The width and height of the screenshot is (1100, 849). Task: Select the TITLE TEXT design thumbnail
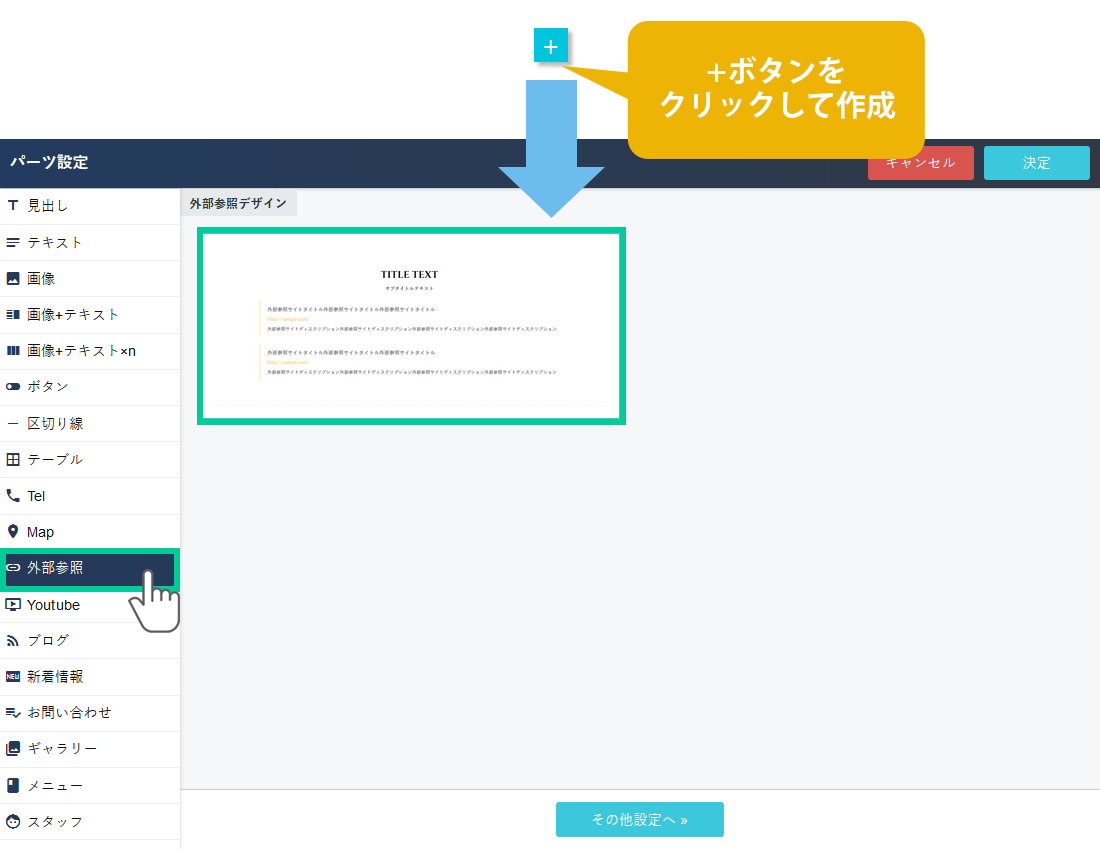tap(411, 326)
